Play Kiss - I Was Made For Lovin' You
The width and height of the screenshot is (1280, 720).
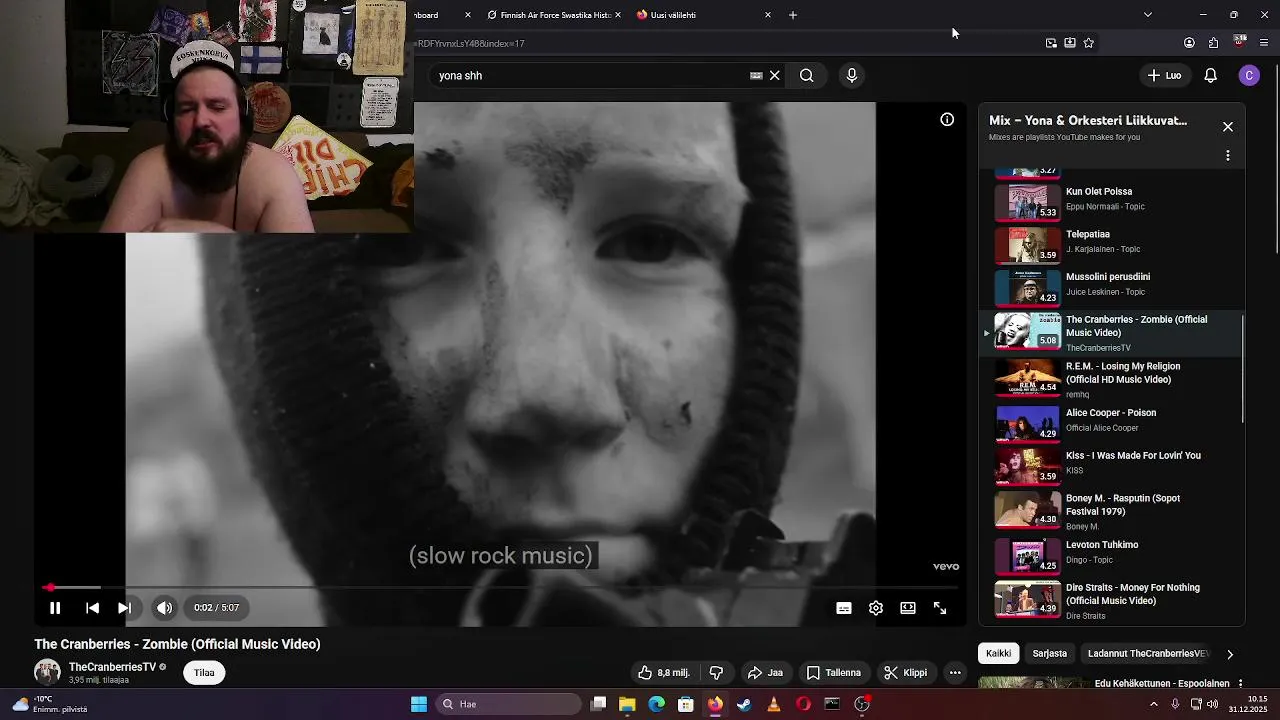pos(1110,465)
